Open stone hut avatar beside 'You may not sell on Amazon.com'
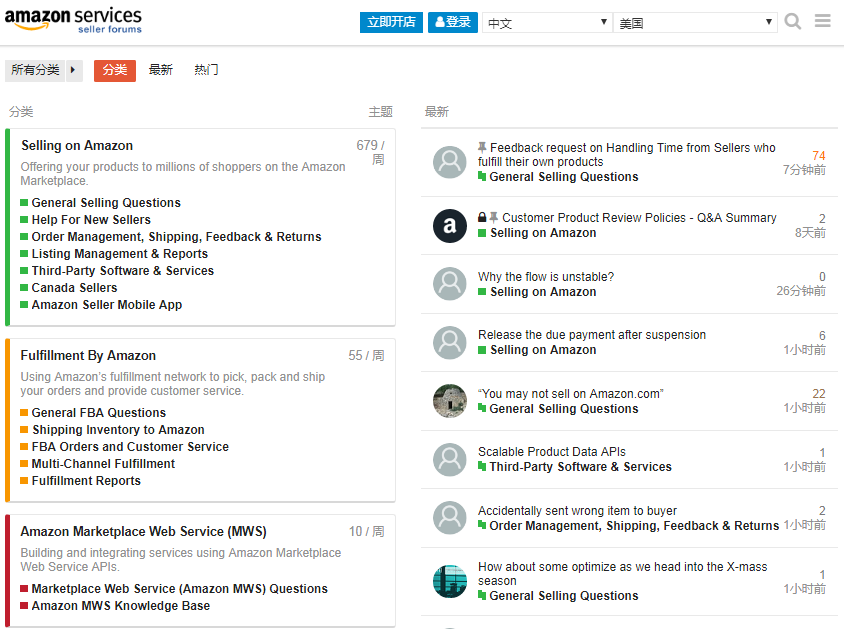Image resolution: width=844 pixels, height=629 pixels. 449,401
